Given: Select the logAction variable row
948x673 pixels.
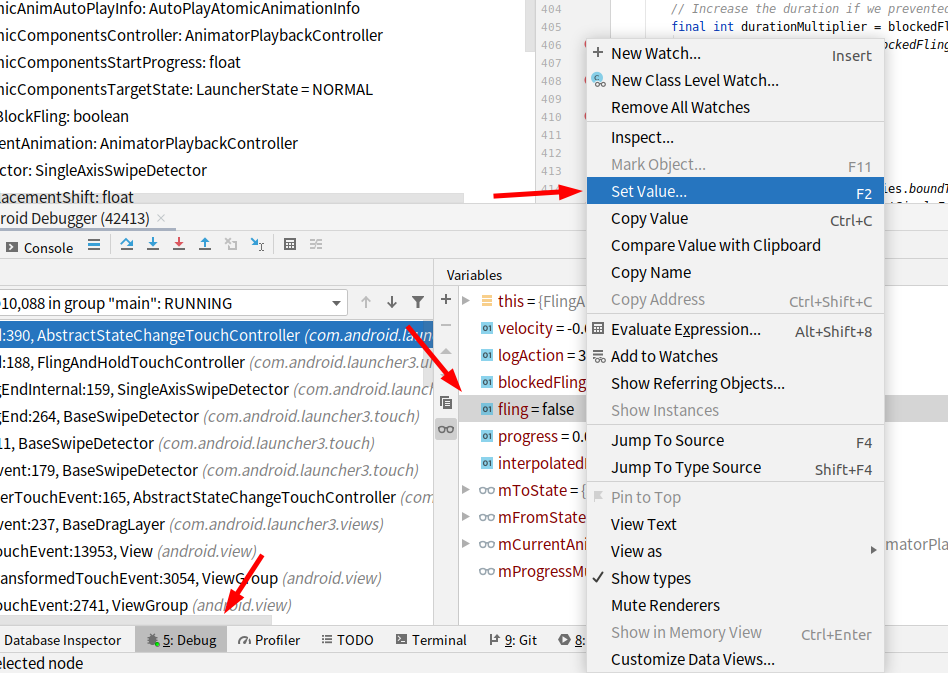Looking at the screenshot, I should pos(523,356).
